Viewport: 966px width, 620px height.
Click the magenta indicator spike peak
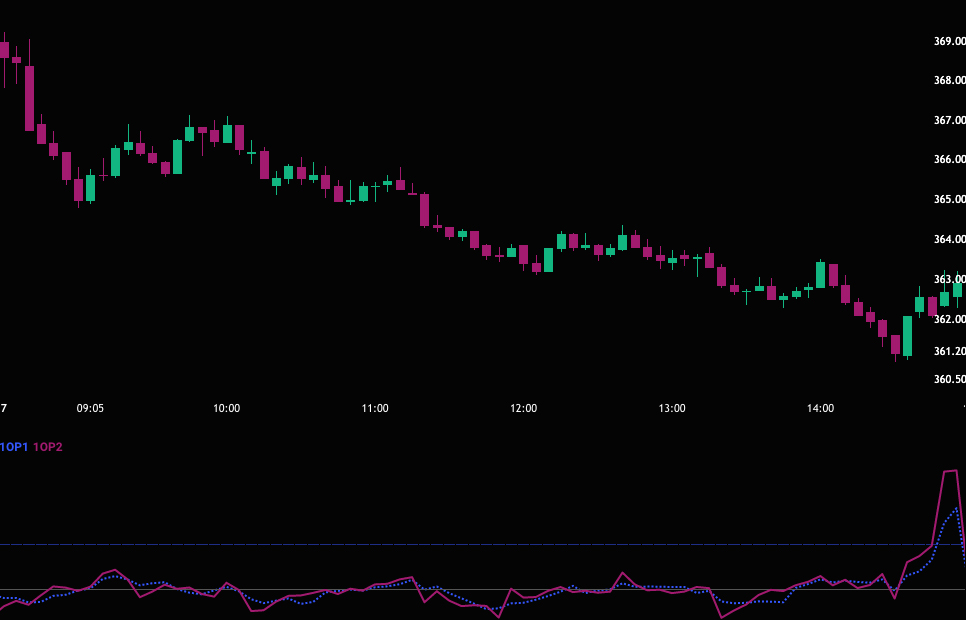950,471
